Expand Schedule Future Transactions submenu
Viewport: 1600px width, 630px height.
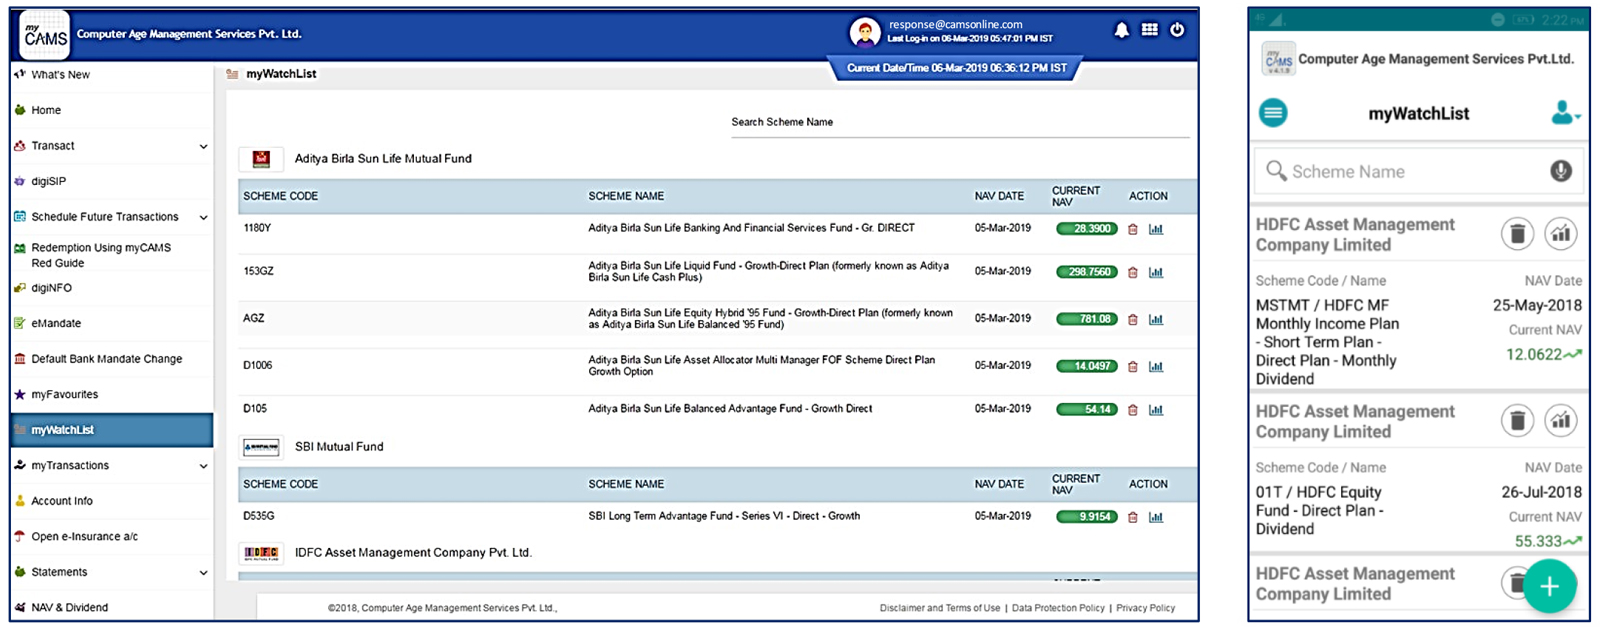pyautogui.click(x=203, y=217)
